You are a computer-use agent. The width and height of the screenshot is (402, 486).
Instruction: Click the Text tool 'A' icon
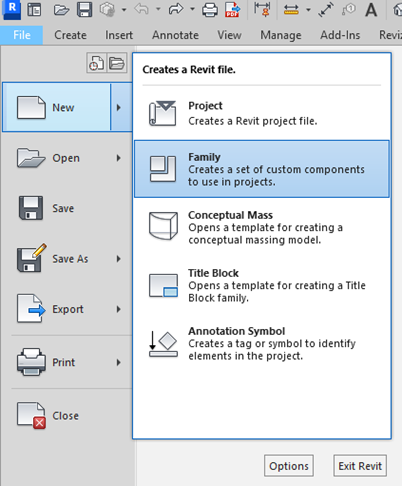click(371, 10)
